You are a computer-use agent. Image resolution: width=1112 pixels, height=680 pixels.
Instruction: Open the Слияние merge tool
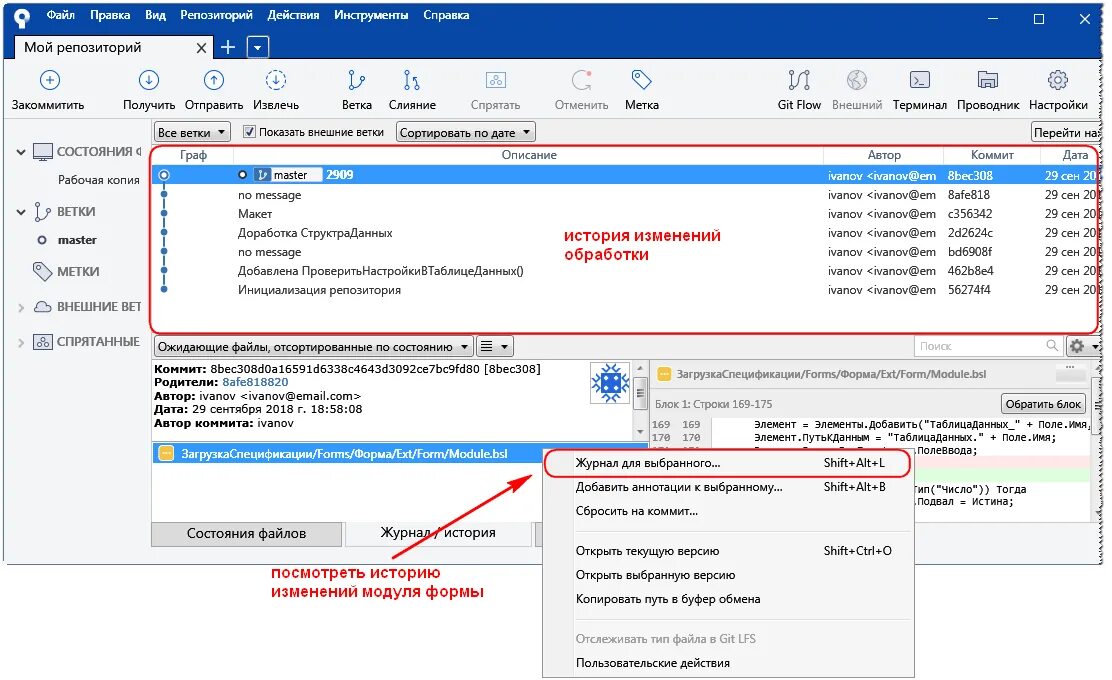pyautogui.click(x=411, y=80)
